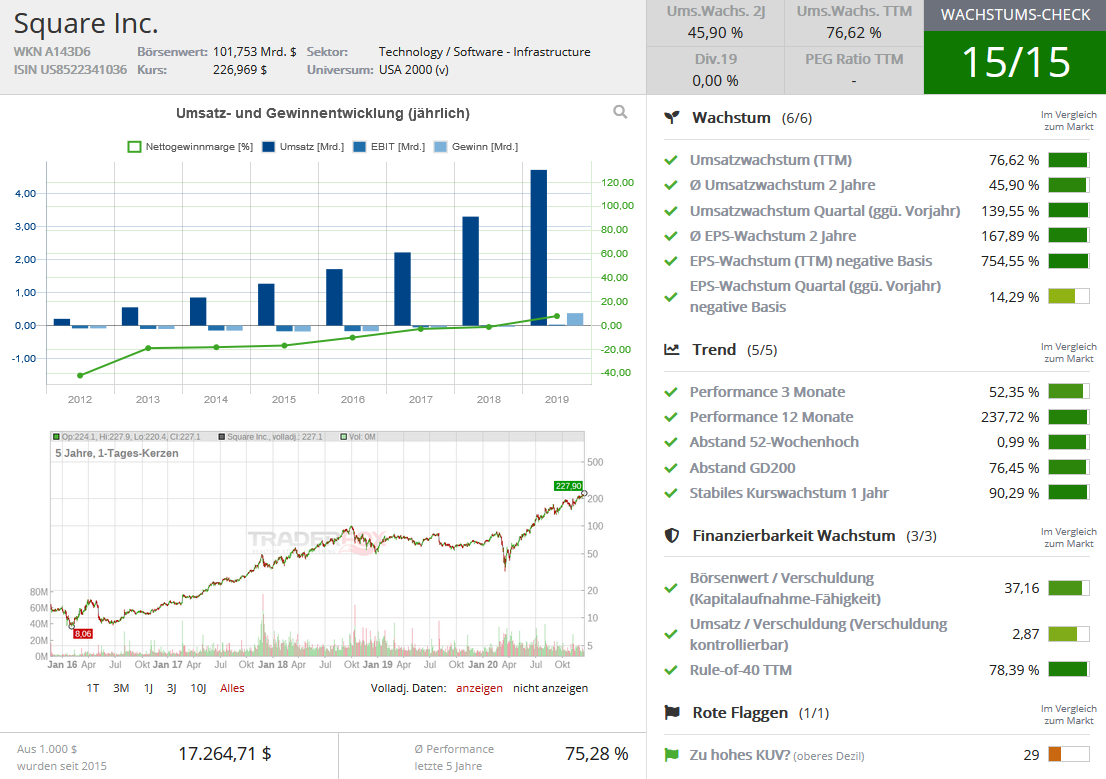This screenshot has height=779, width=1106.
Task: Click the Technology / Software - Infrastructure sector
Action: pyautogui.click(x=485, y=52)
